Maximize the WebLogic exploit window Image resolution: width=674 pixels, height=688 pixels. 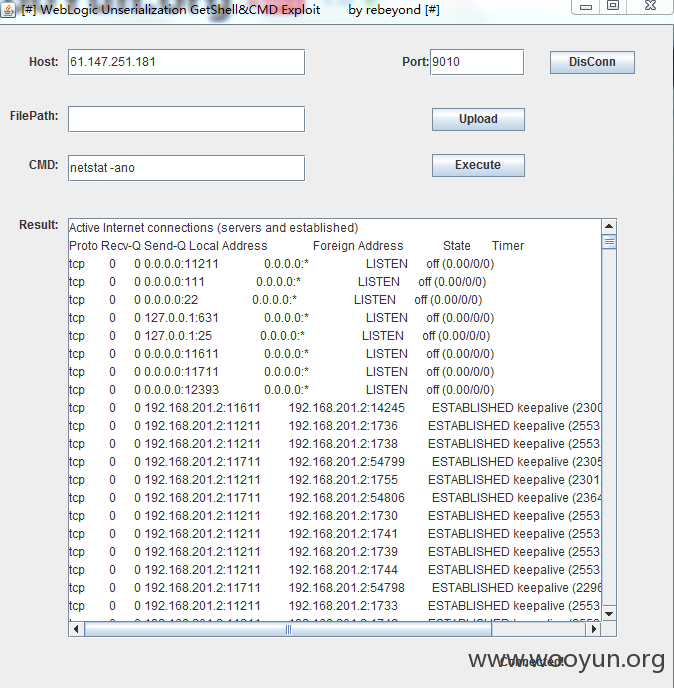[x=613, y=6]
